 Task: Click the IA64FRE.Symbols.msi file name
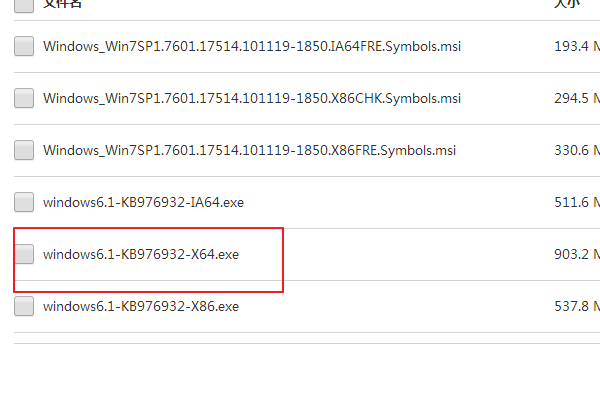(252, 46)
